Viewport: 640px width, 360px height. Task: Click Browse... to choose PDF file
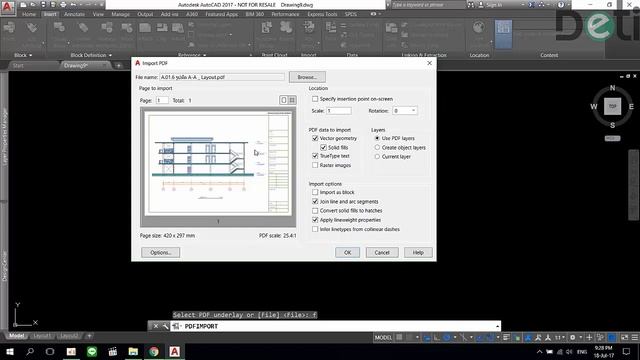coord(307,77)
